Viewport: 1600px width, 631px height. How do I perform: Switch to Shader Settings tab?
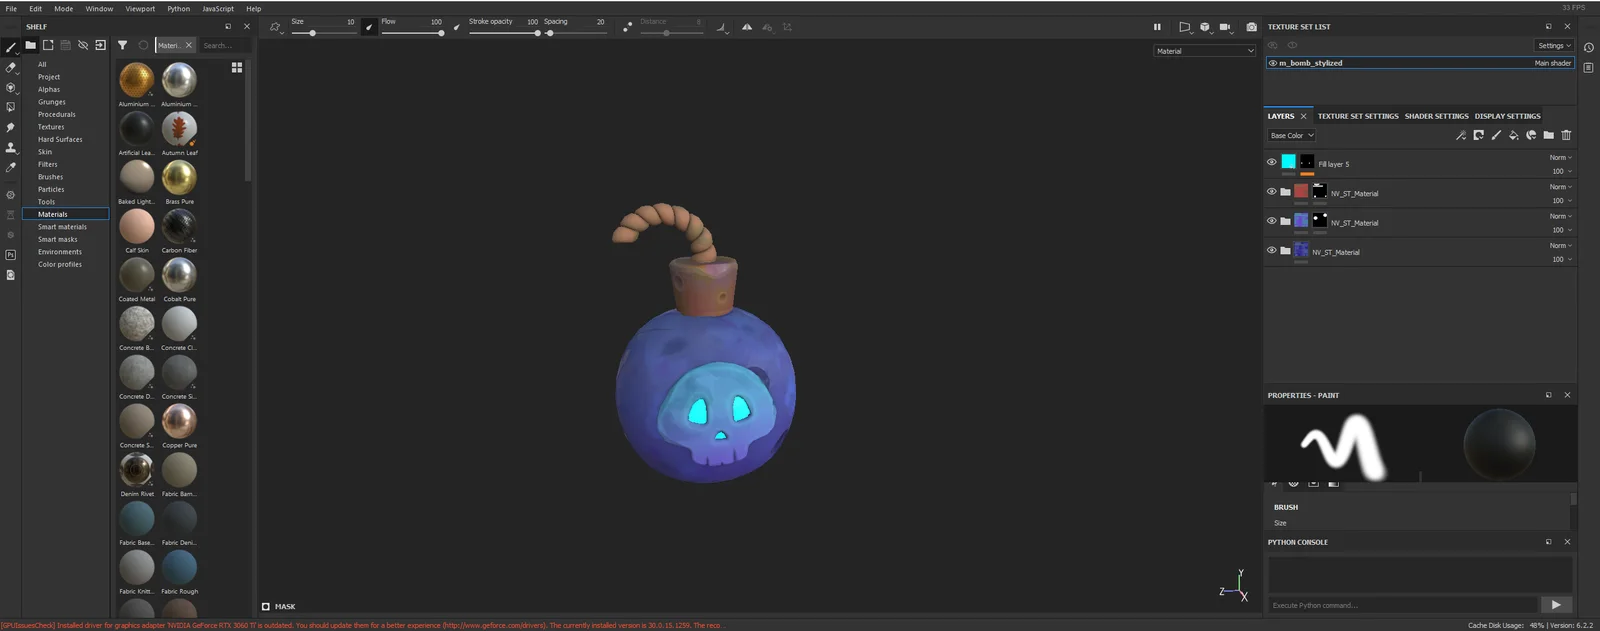pyautogui.click(x=1436, y=116)
